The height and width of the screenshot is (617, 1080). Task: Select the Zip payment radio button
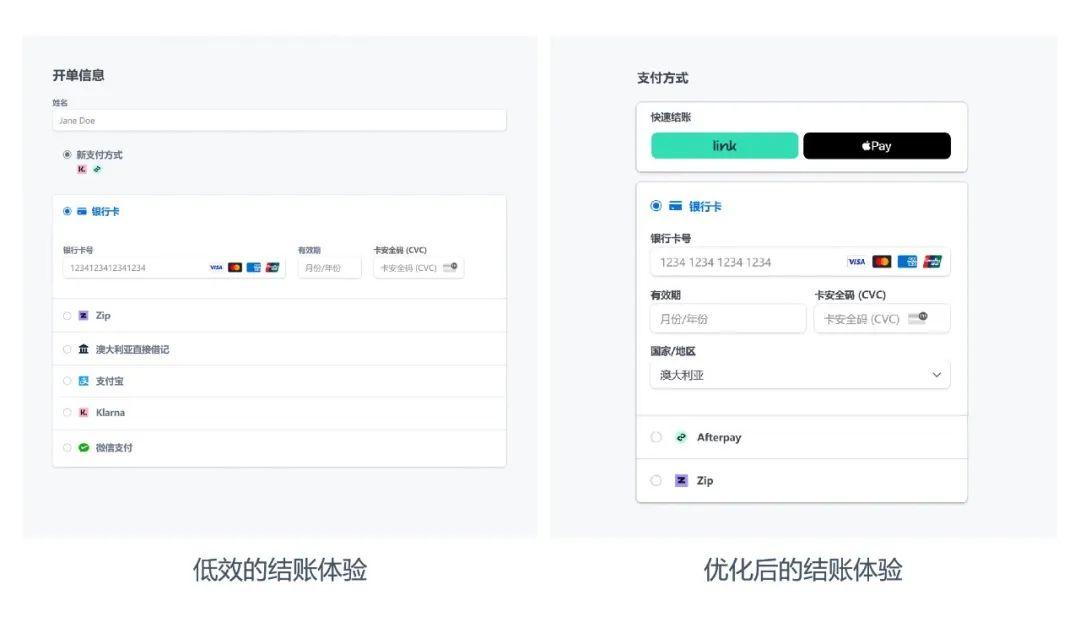[x=67, y=315]
